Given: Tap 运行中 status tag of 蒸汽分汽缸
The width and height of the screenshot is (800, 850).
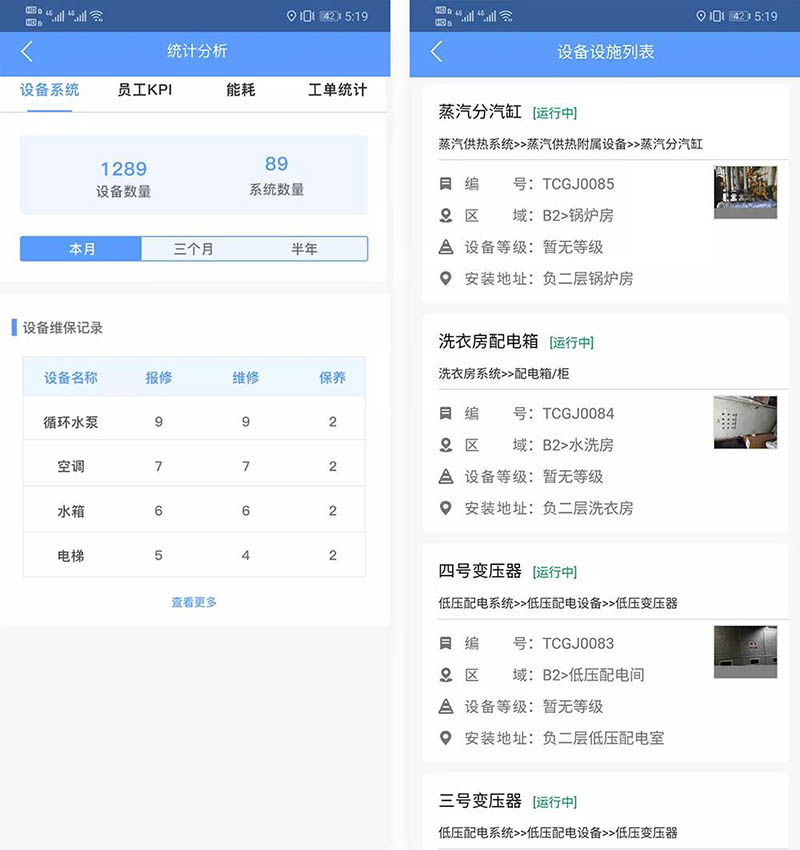Looking at the screenshot, I should tap(554, 113).
